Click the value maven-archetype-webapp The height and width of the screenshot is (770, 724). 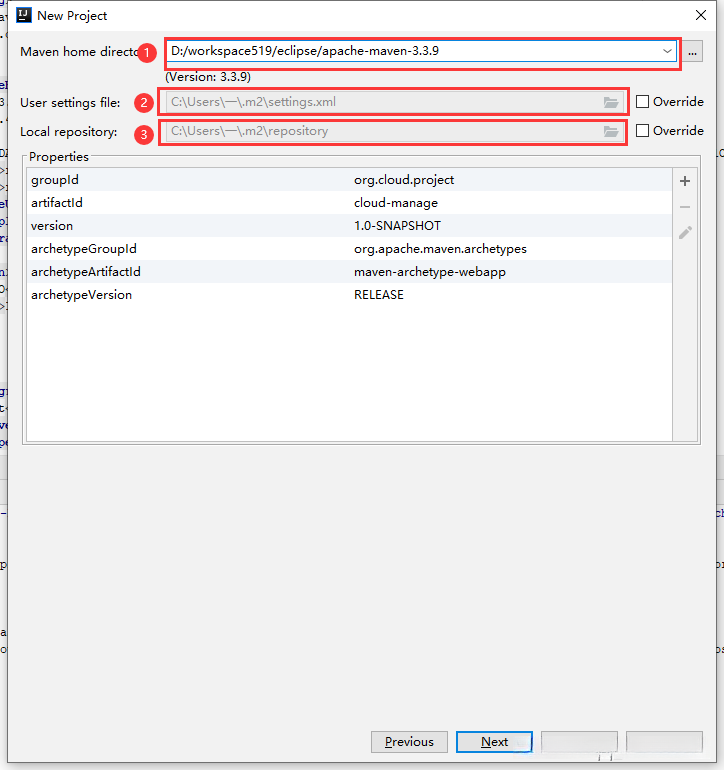coord(430,272)
